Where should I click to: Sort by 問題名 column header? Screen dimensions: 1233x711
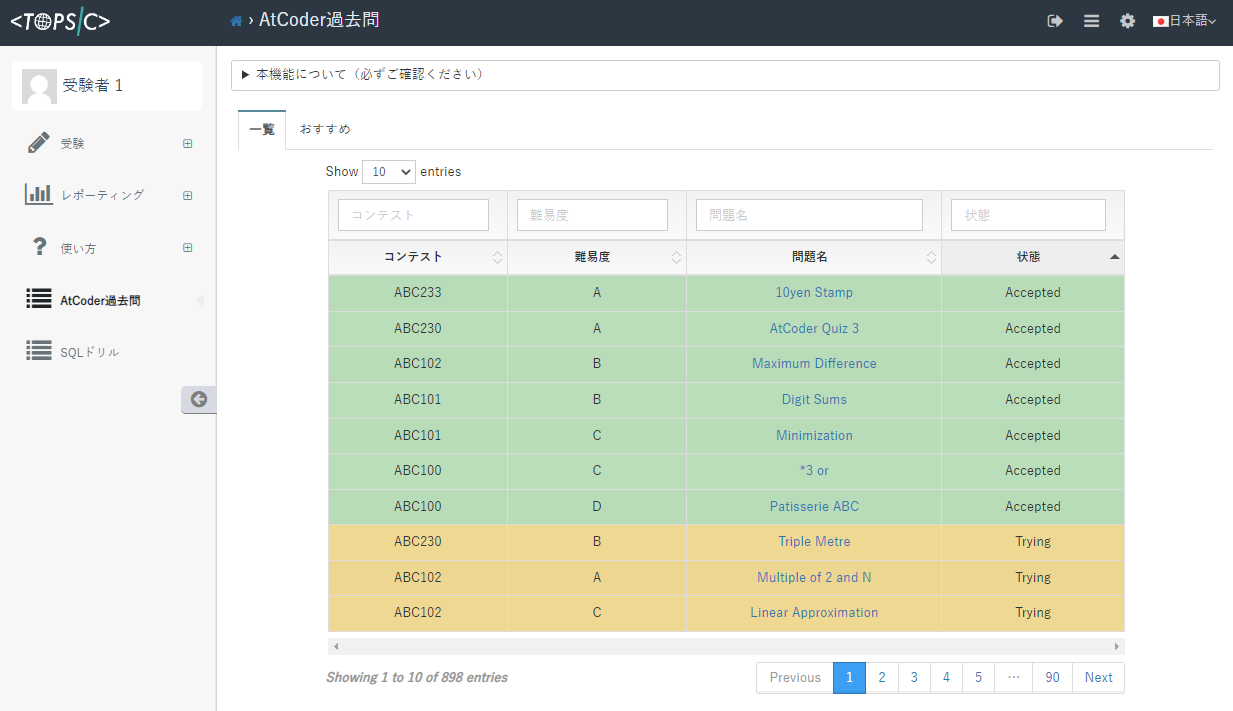click(814, 257)
